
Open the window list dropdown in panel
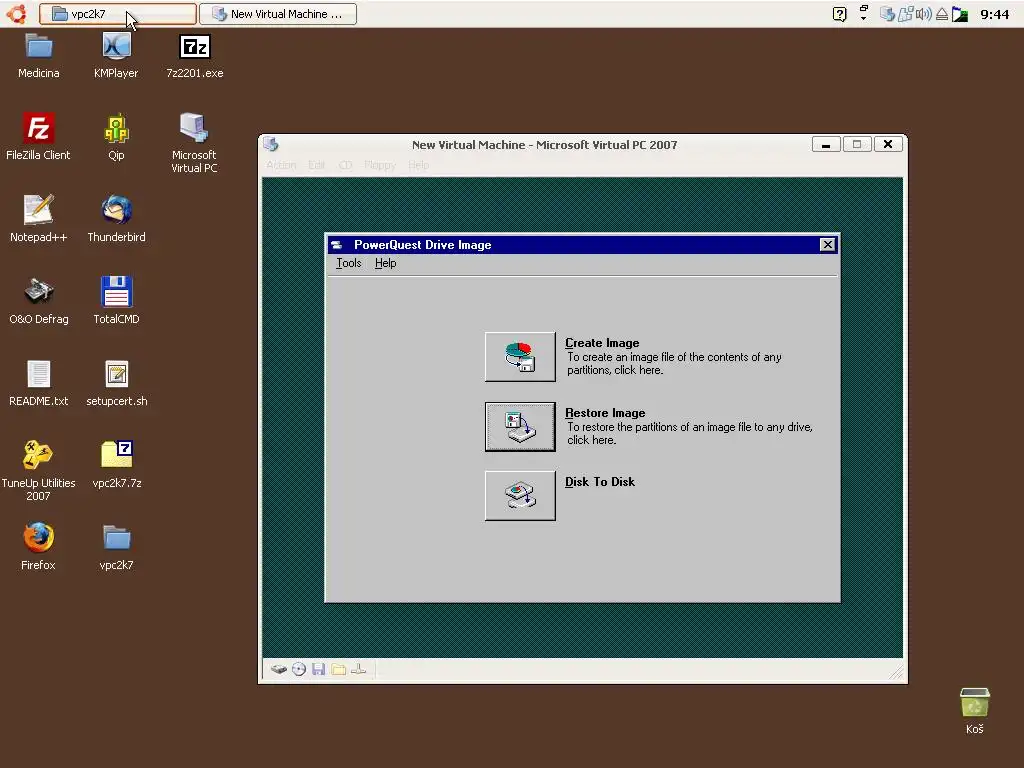pos(863,13)
